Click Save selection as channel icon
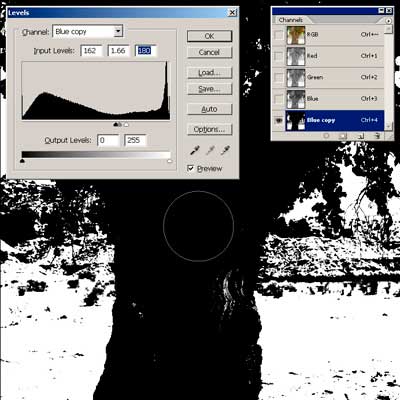Viewport: 400px width, 400px height. coord(342,136)
